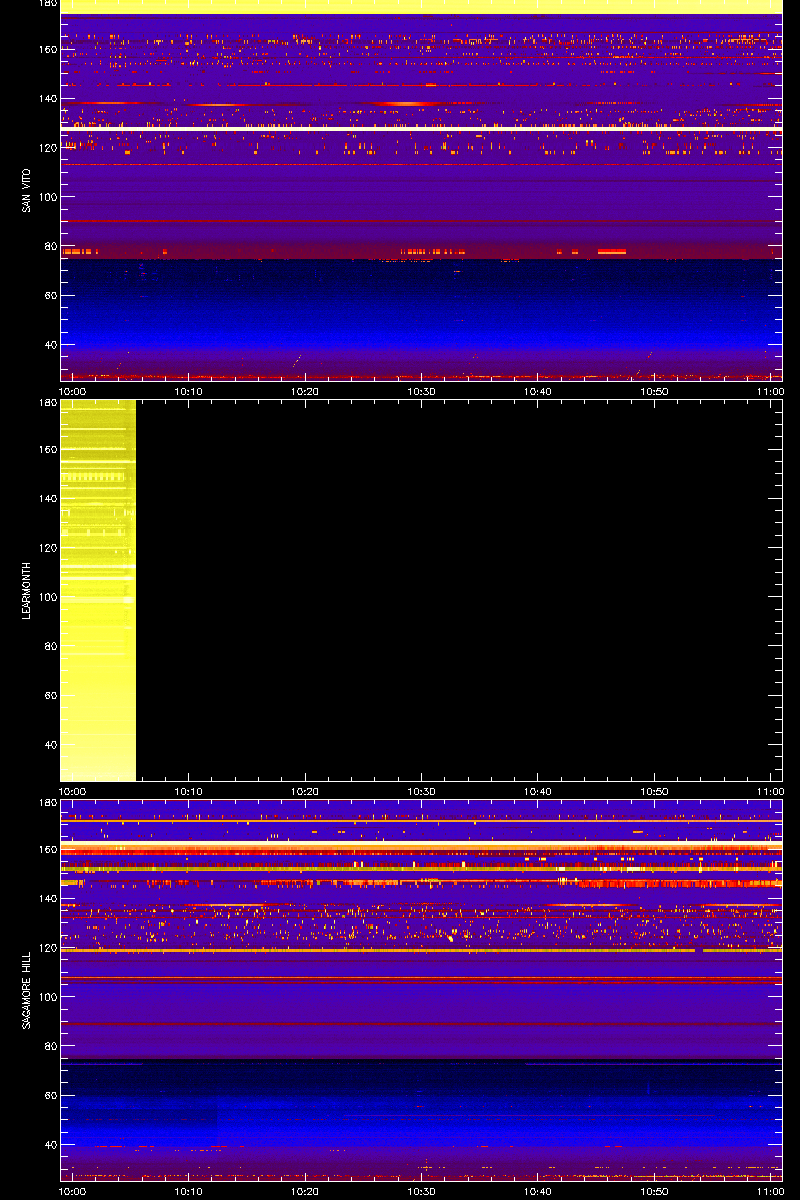Screen dimensions: 800x1200
Task: Click the SAGAMORE HILL station label
Action: click(x=26, y=990)
